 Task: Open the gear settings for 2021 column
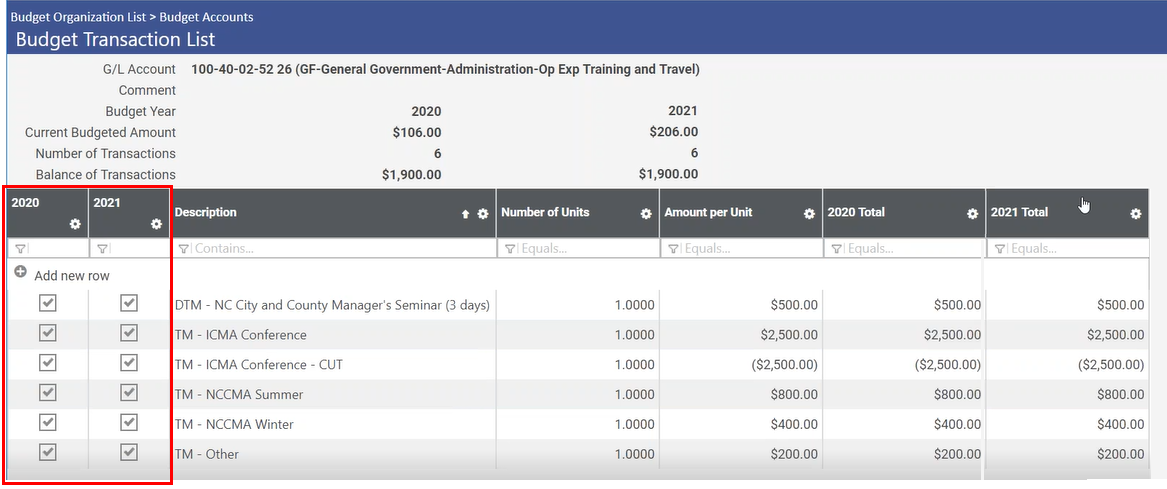click(x=156, y=225)
